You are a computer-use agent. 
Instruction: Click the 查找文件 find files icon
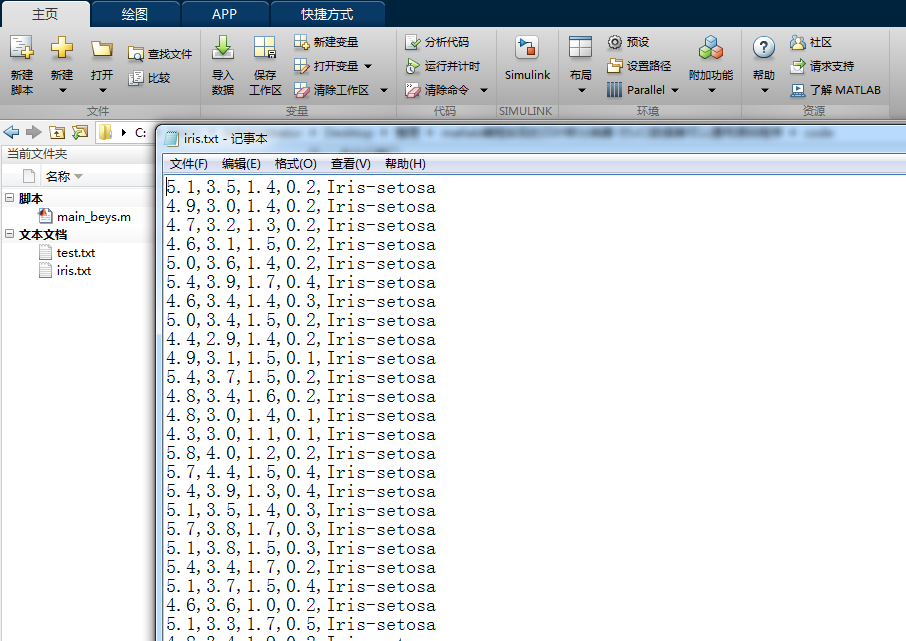tap(136, 54)
